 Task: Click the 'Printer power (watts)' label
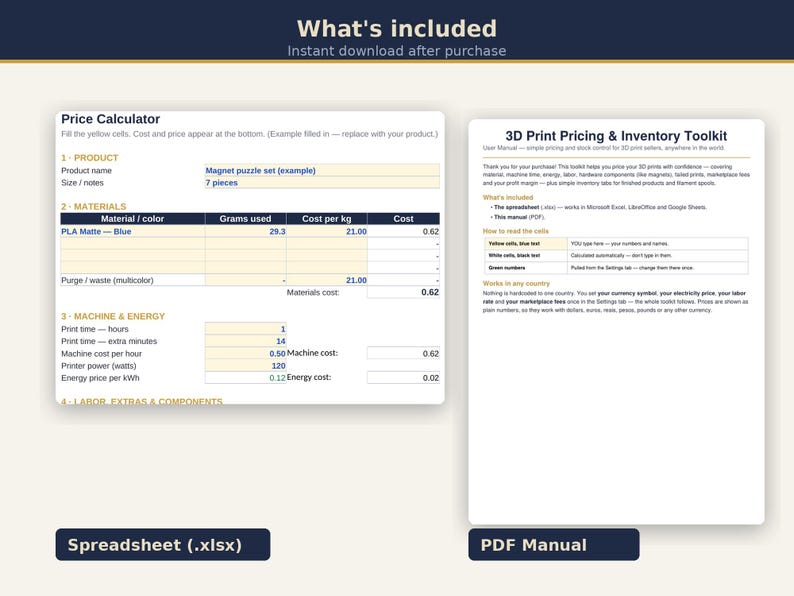(x=99, y=366)
